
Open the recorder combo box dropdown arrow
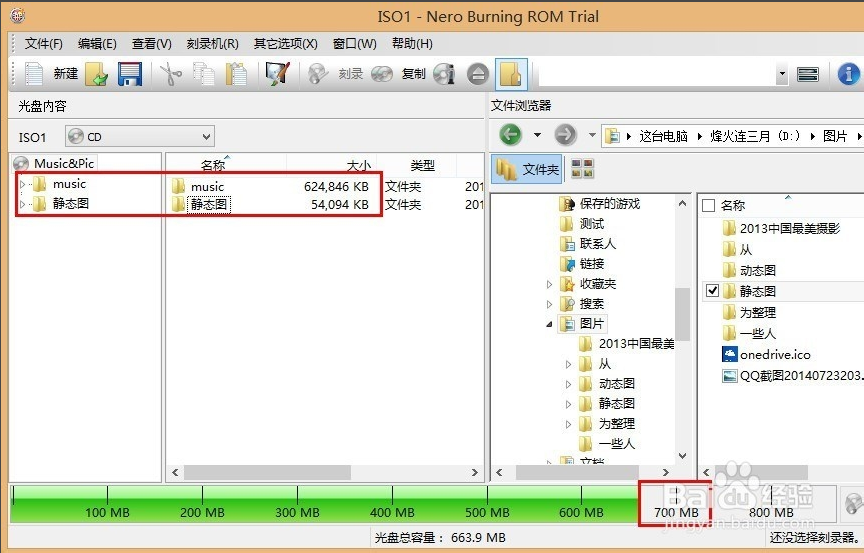click(782, 74)
